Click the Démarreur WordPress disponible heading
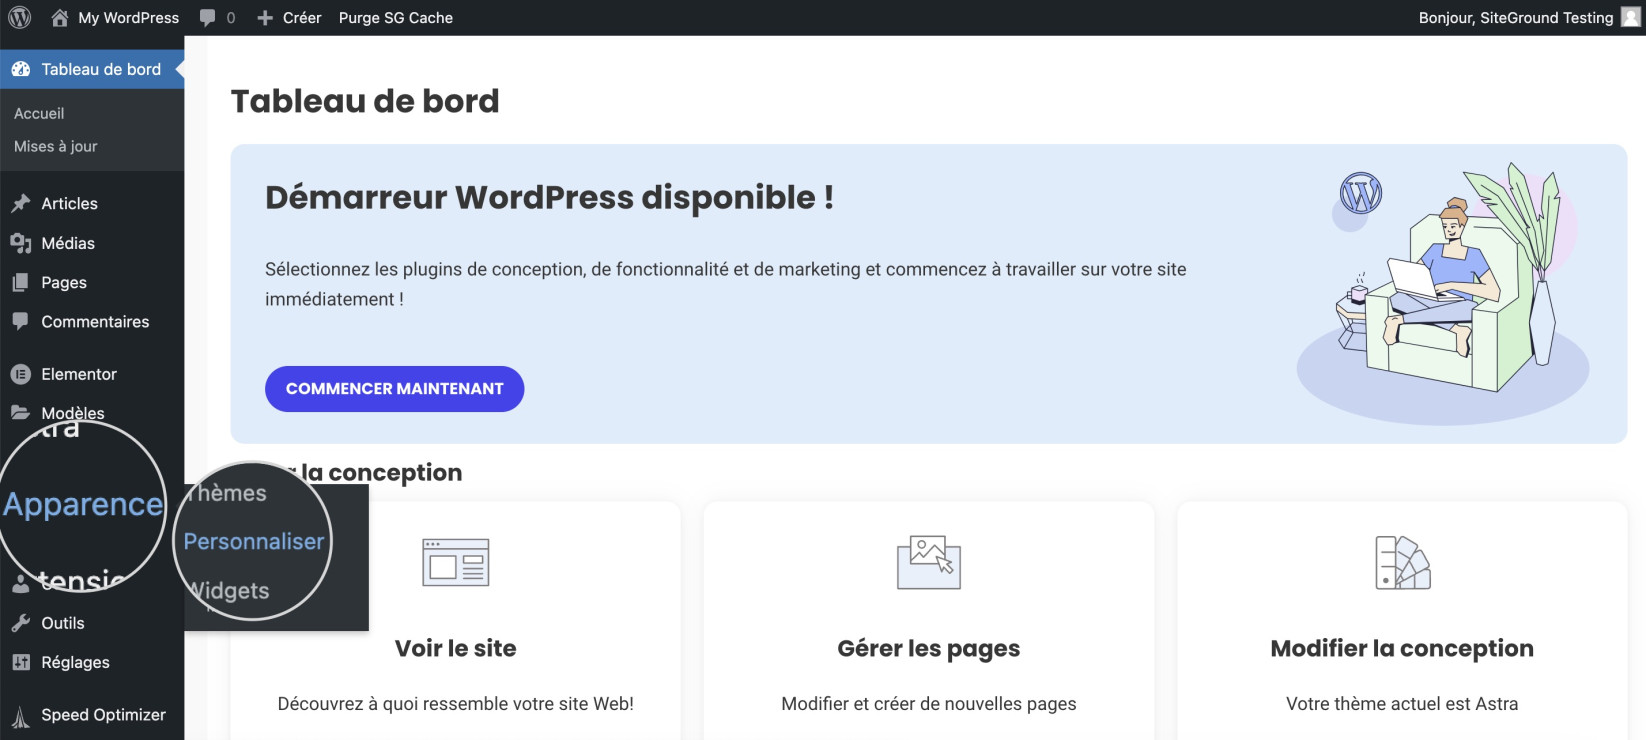This screenshot has width=1646, height=740. pos(549,197)
